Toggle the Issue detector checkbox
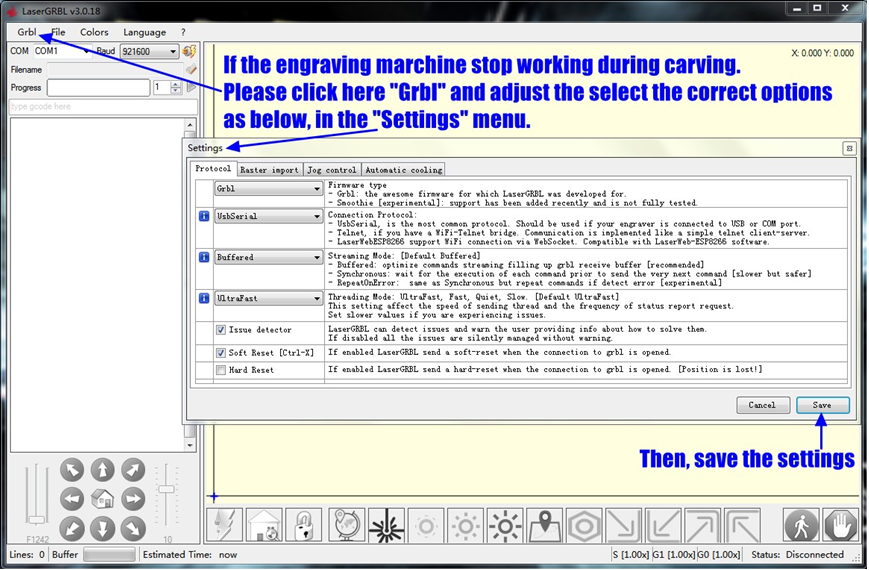 pyautogui.click(x=221, y=330)
